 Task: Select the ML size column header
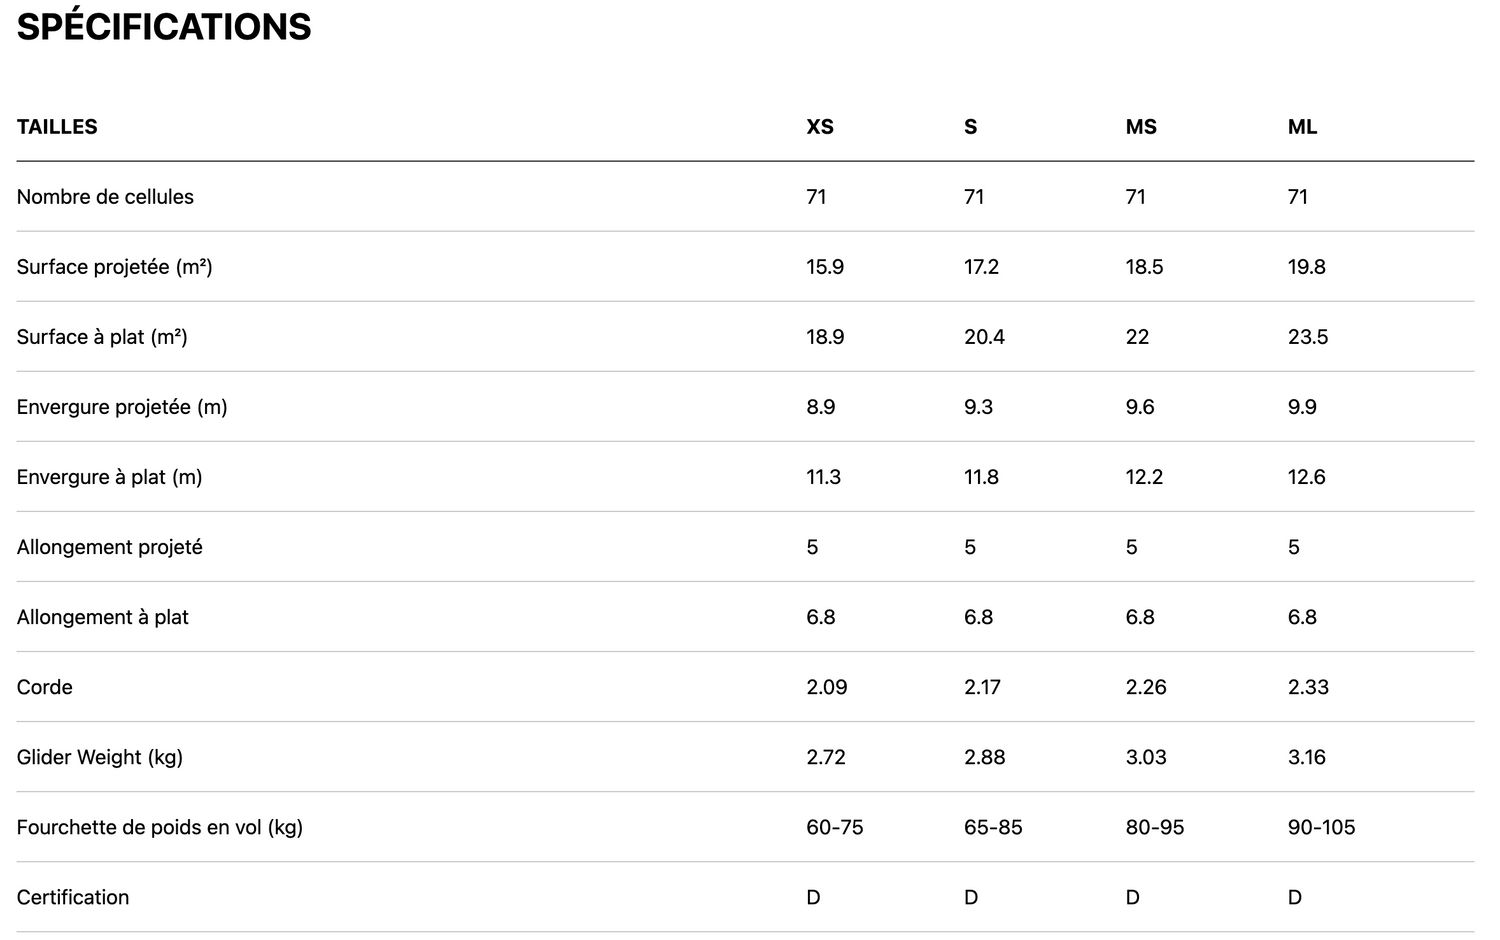(1302, 127)
